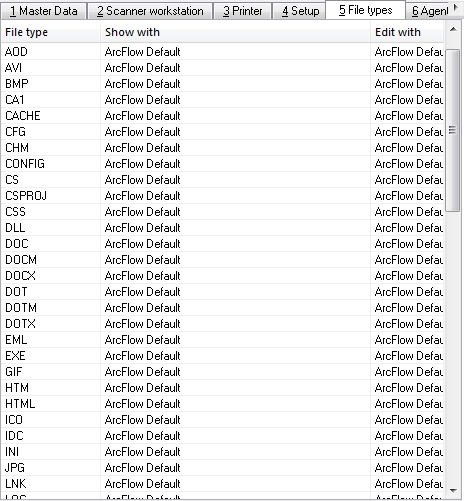The height and width of the screenshot is (501, 464).
Task: Switch to the Master Data tab
Action: [x=44, y=11]
